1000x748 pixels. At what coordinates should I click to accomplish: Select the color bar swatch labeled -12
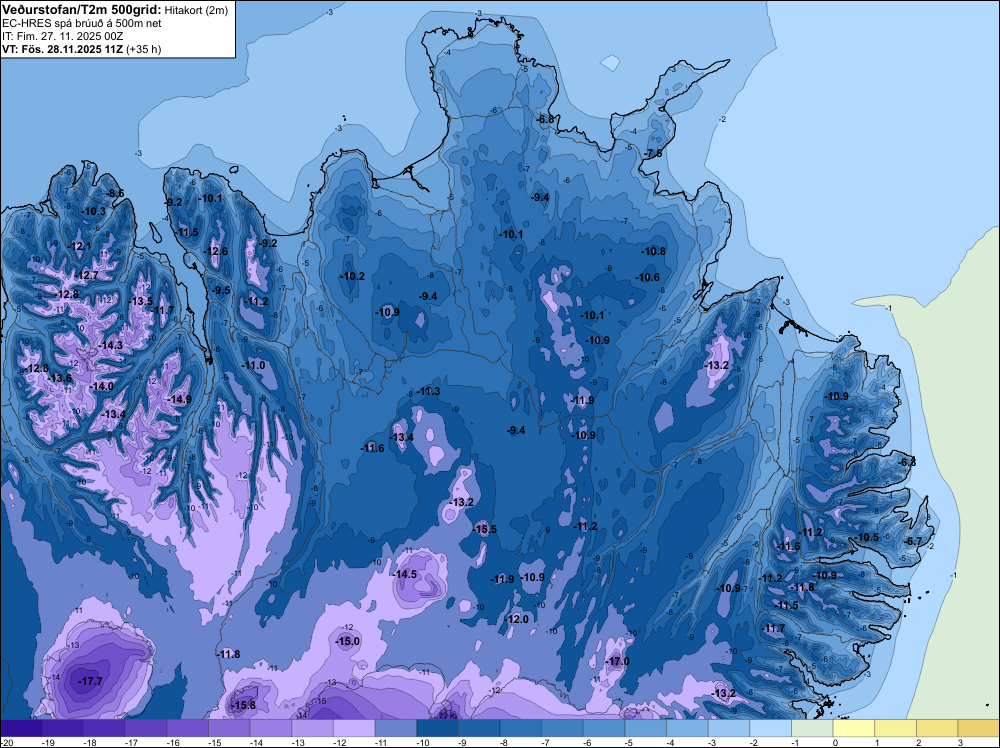click(354, 728)
